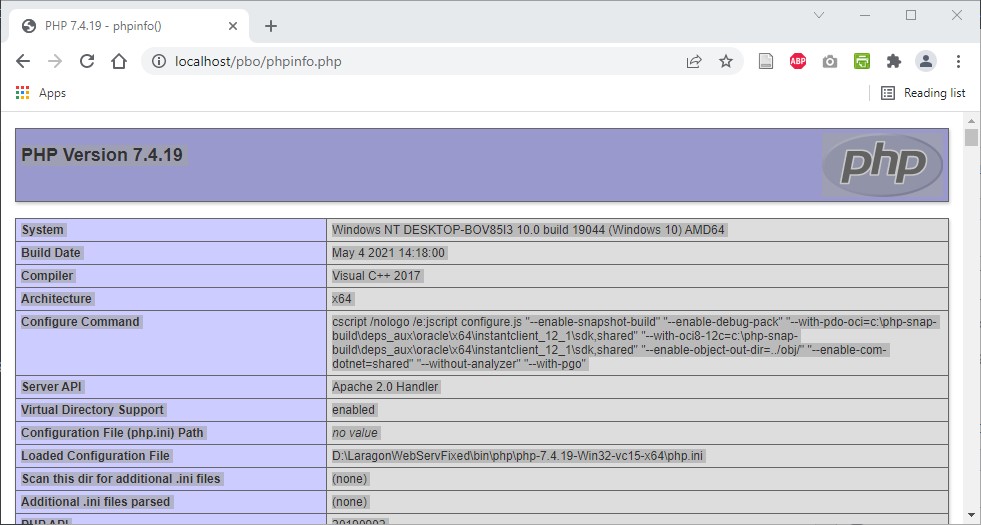This screenshot has height=525, width=981.
Task: Close the PHP 7.4.19 phpinfo tab
Action: [233, 26]
